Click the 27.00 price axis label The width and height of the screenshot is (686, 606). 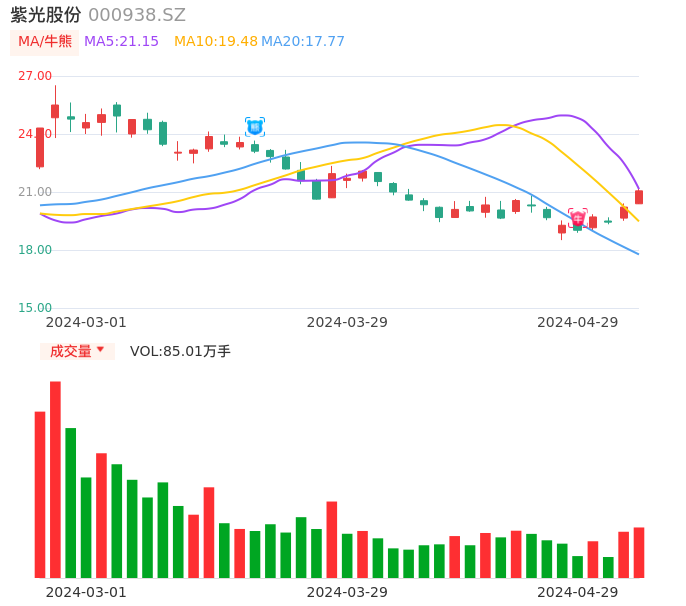[x=35, y=76]
